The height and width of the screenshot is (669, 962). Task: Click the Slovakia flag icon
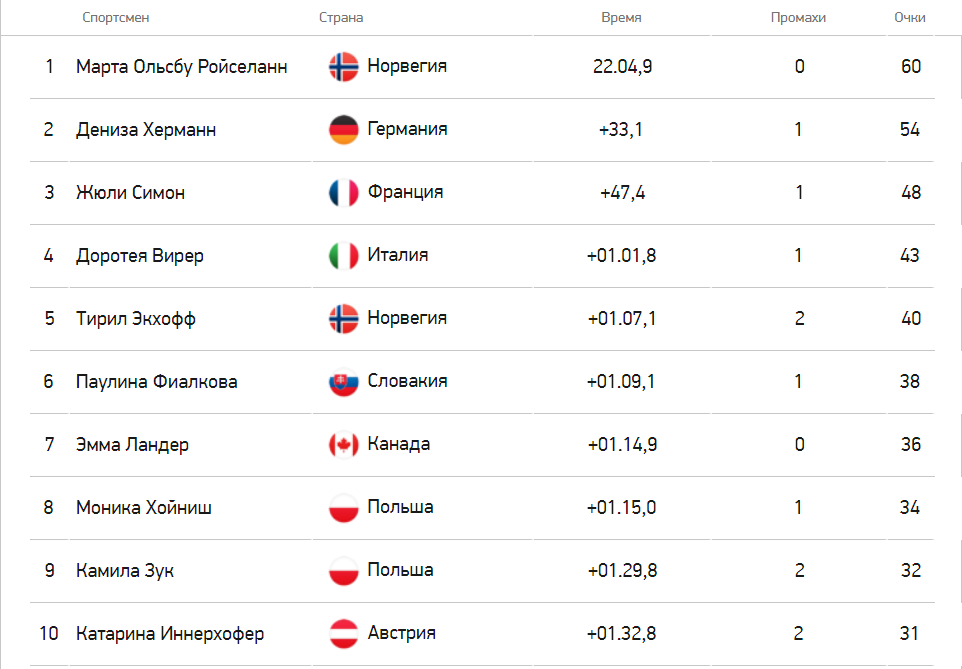point(344,382)
